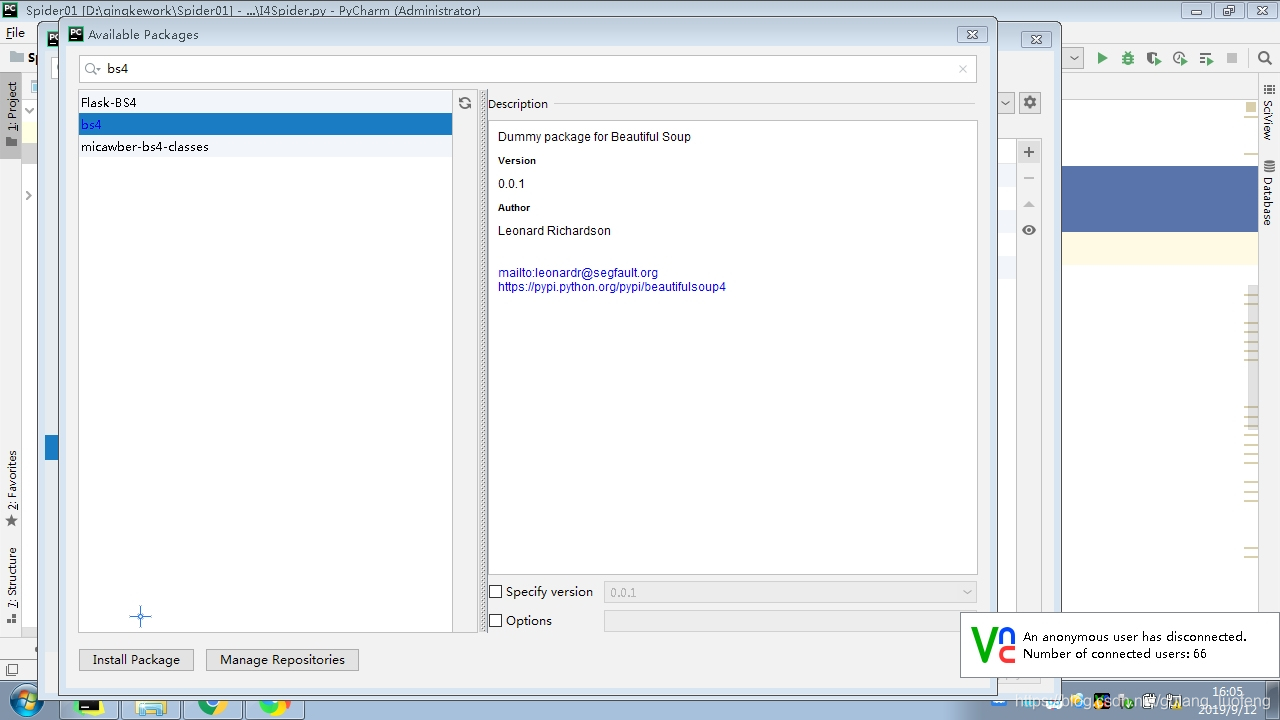Click the Manage Repositories button
This screenshot has width=1280, height=720.
click(x=282, y=660)
